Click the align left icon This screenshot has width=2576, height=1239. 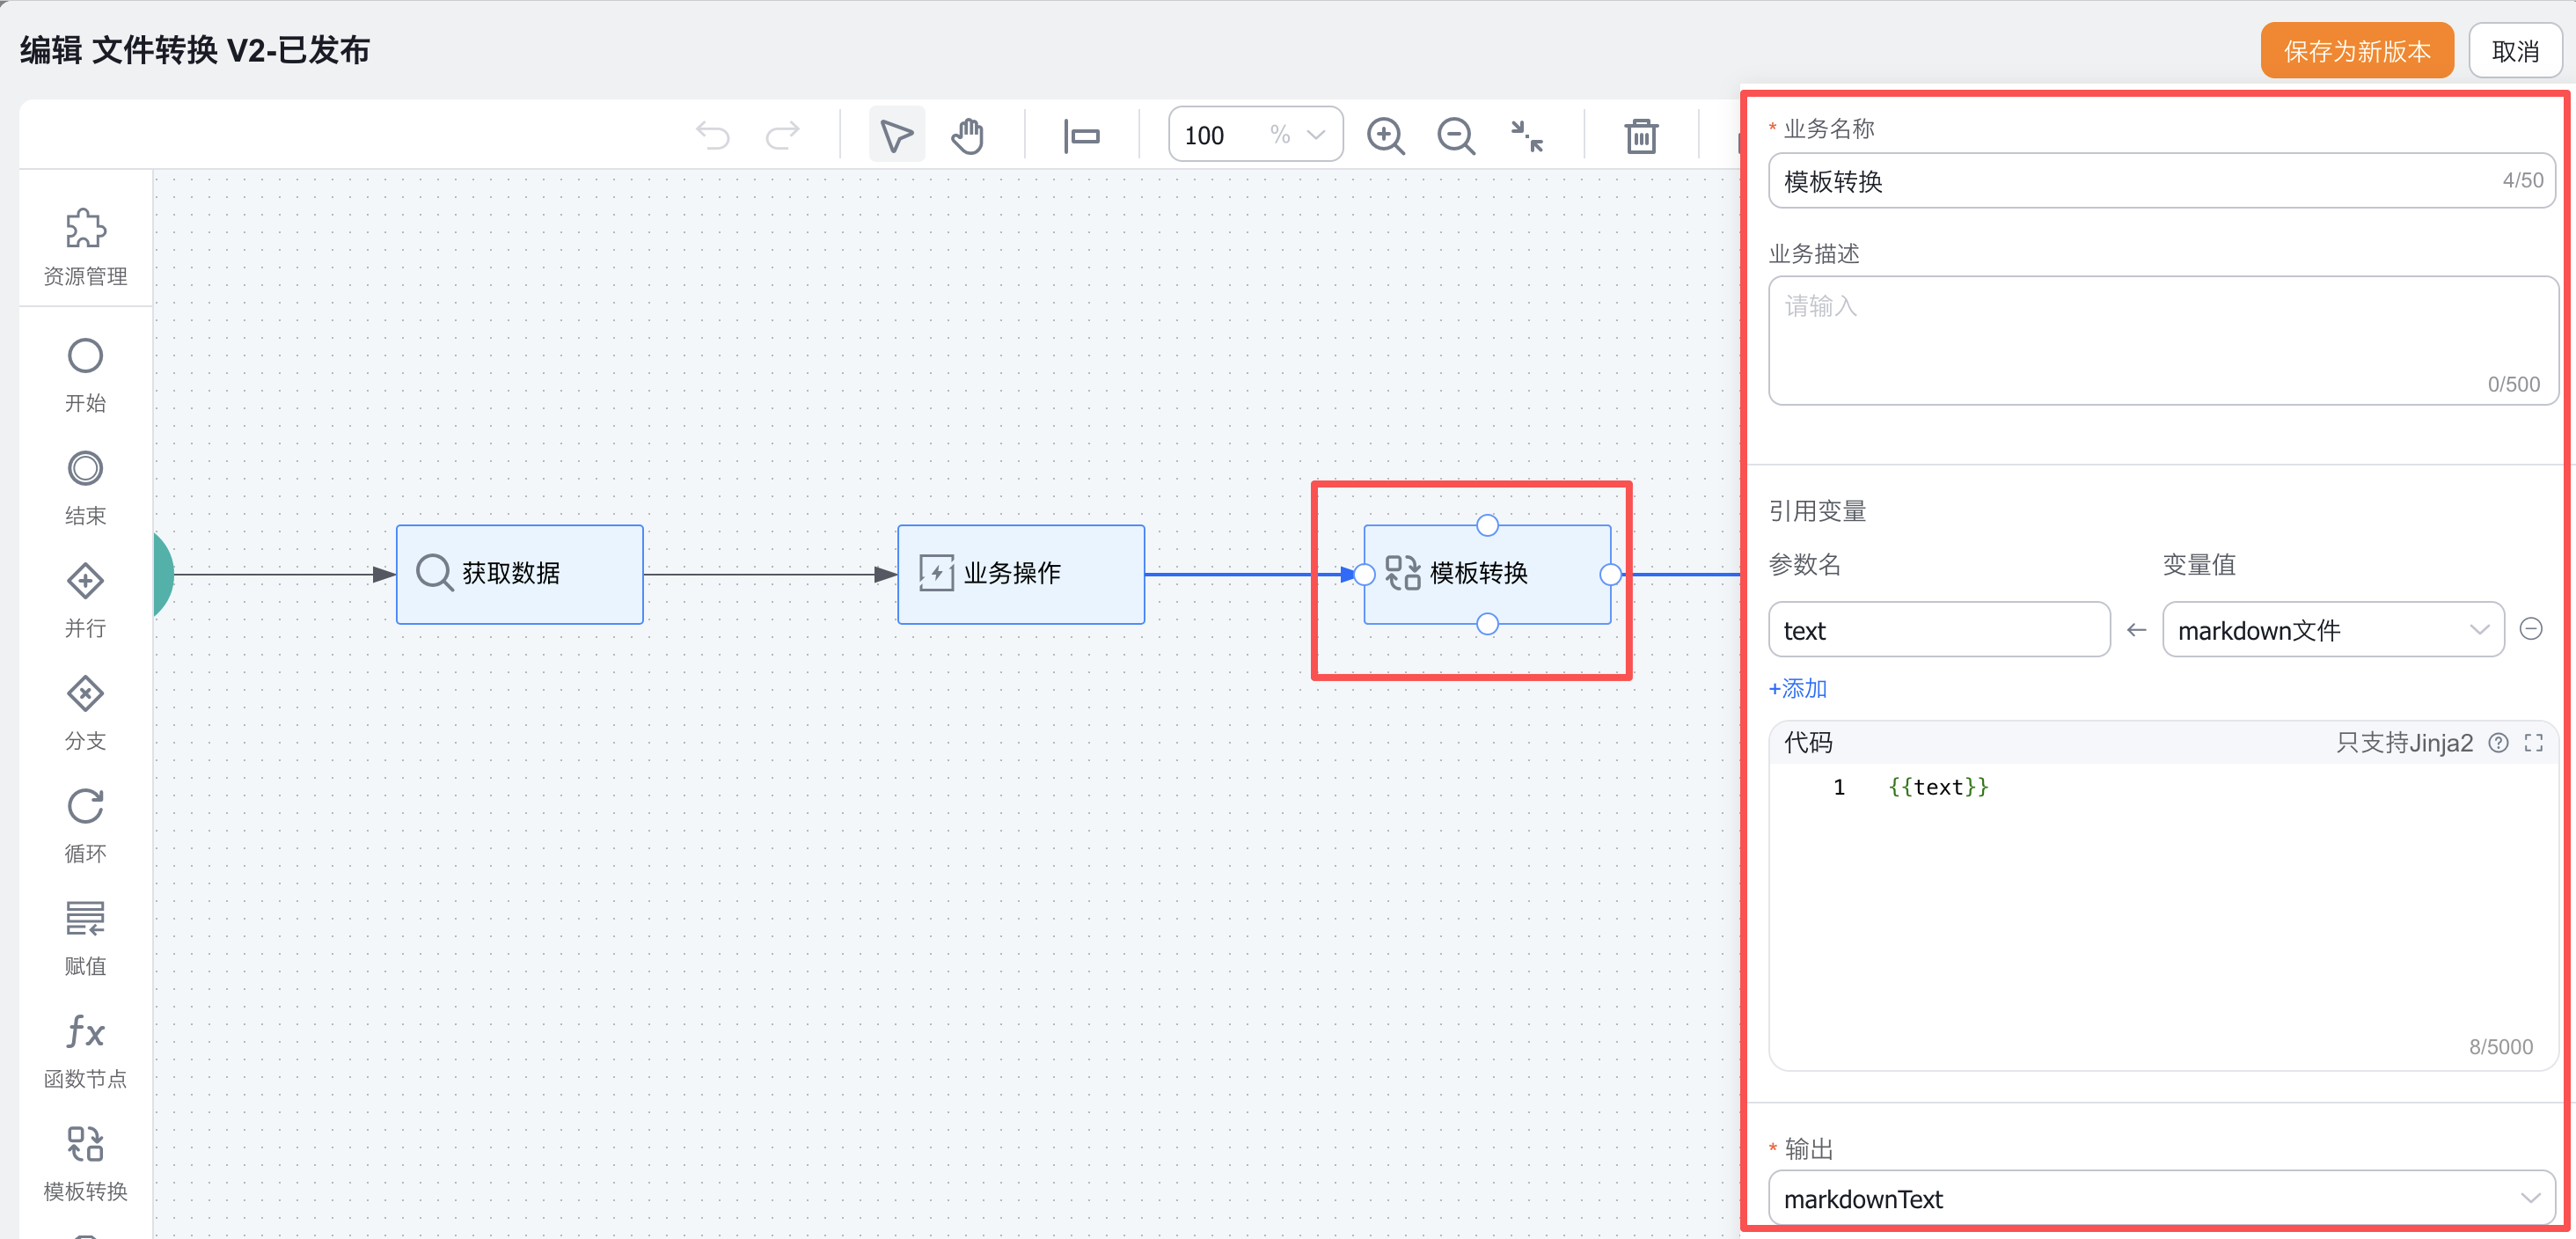1081,135
